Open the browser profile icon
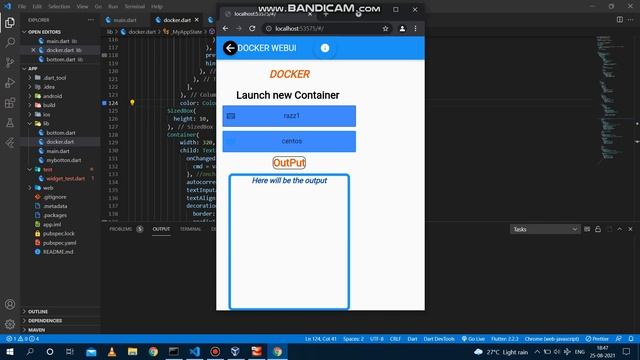Screen dimensions: 640x360 402,29
